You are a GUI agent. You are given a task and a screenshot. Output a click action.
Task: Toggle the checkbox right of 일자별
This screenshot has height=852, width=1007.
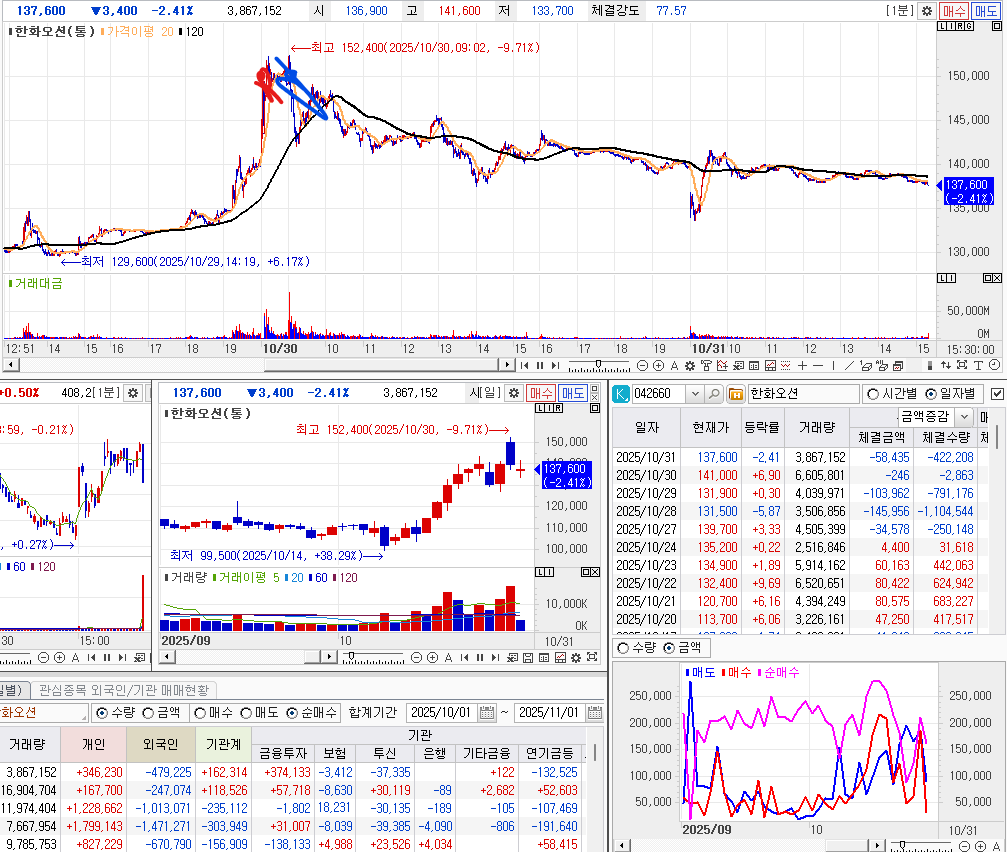click(997, 394)
